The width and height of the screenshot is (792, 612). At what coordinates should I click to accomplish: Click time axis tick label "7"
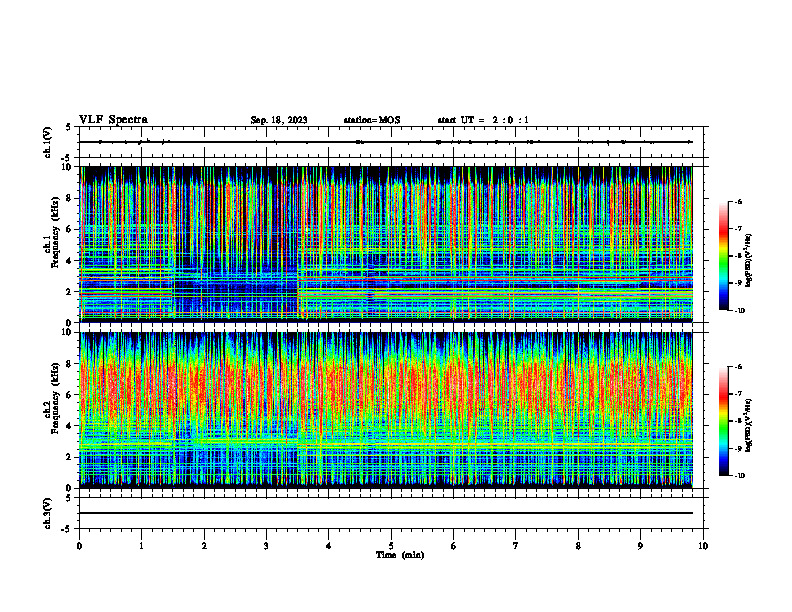[516, 546]
